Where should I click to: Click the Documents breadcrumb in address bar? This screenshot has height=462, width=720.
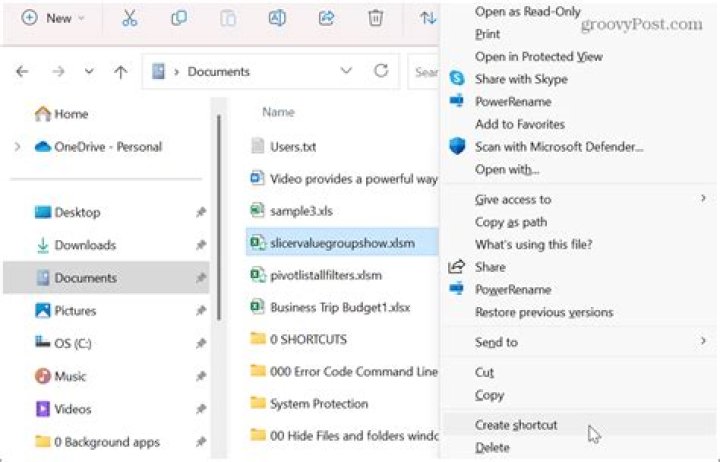(219, 72)
